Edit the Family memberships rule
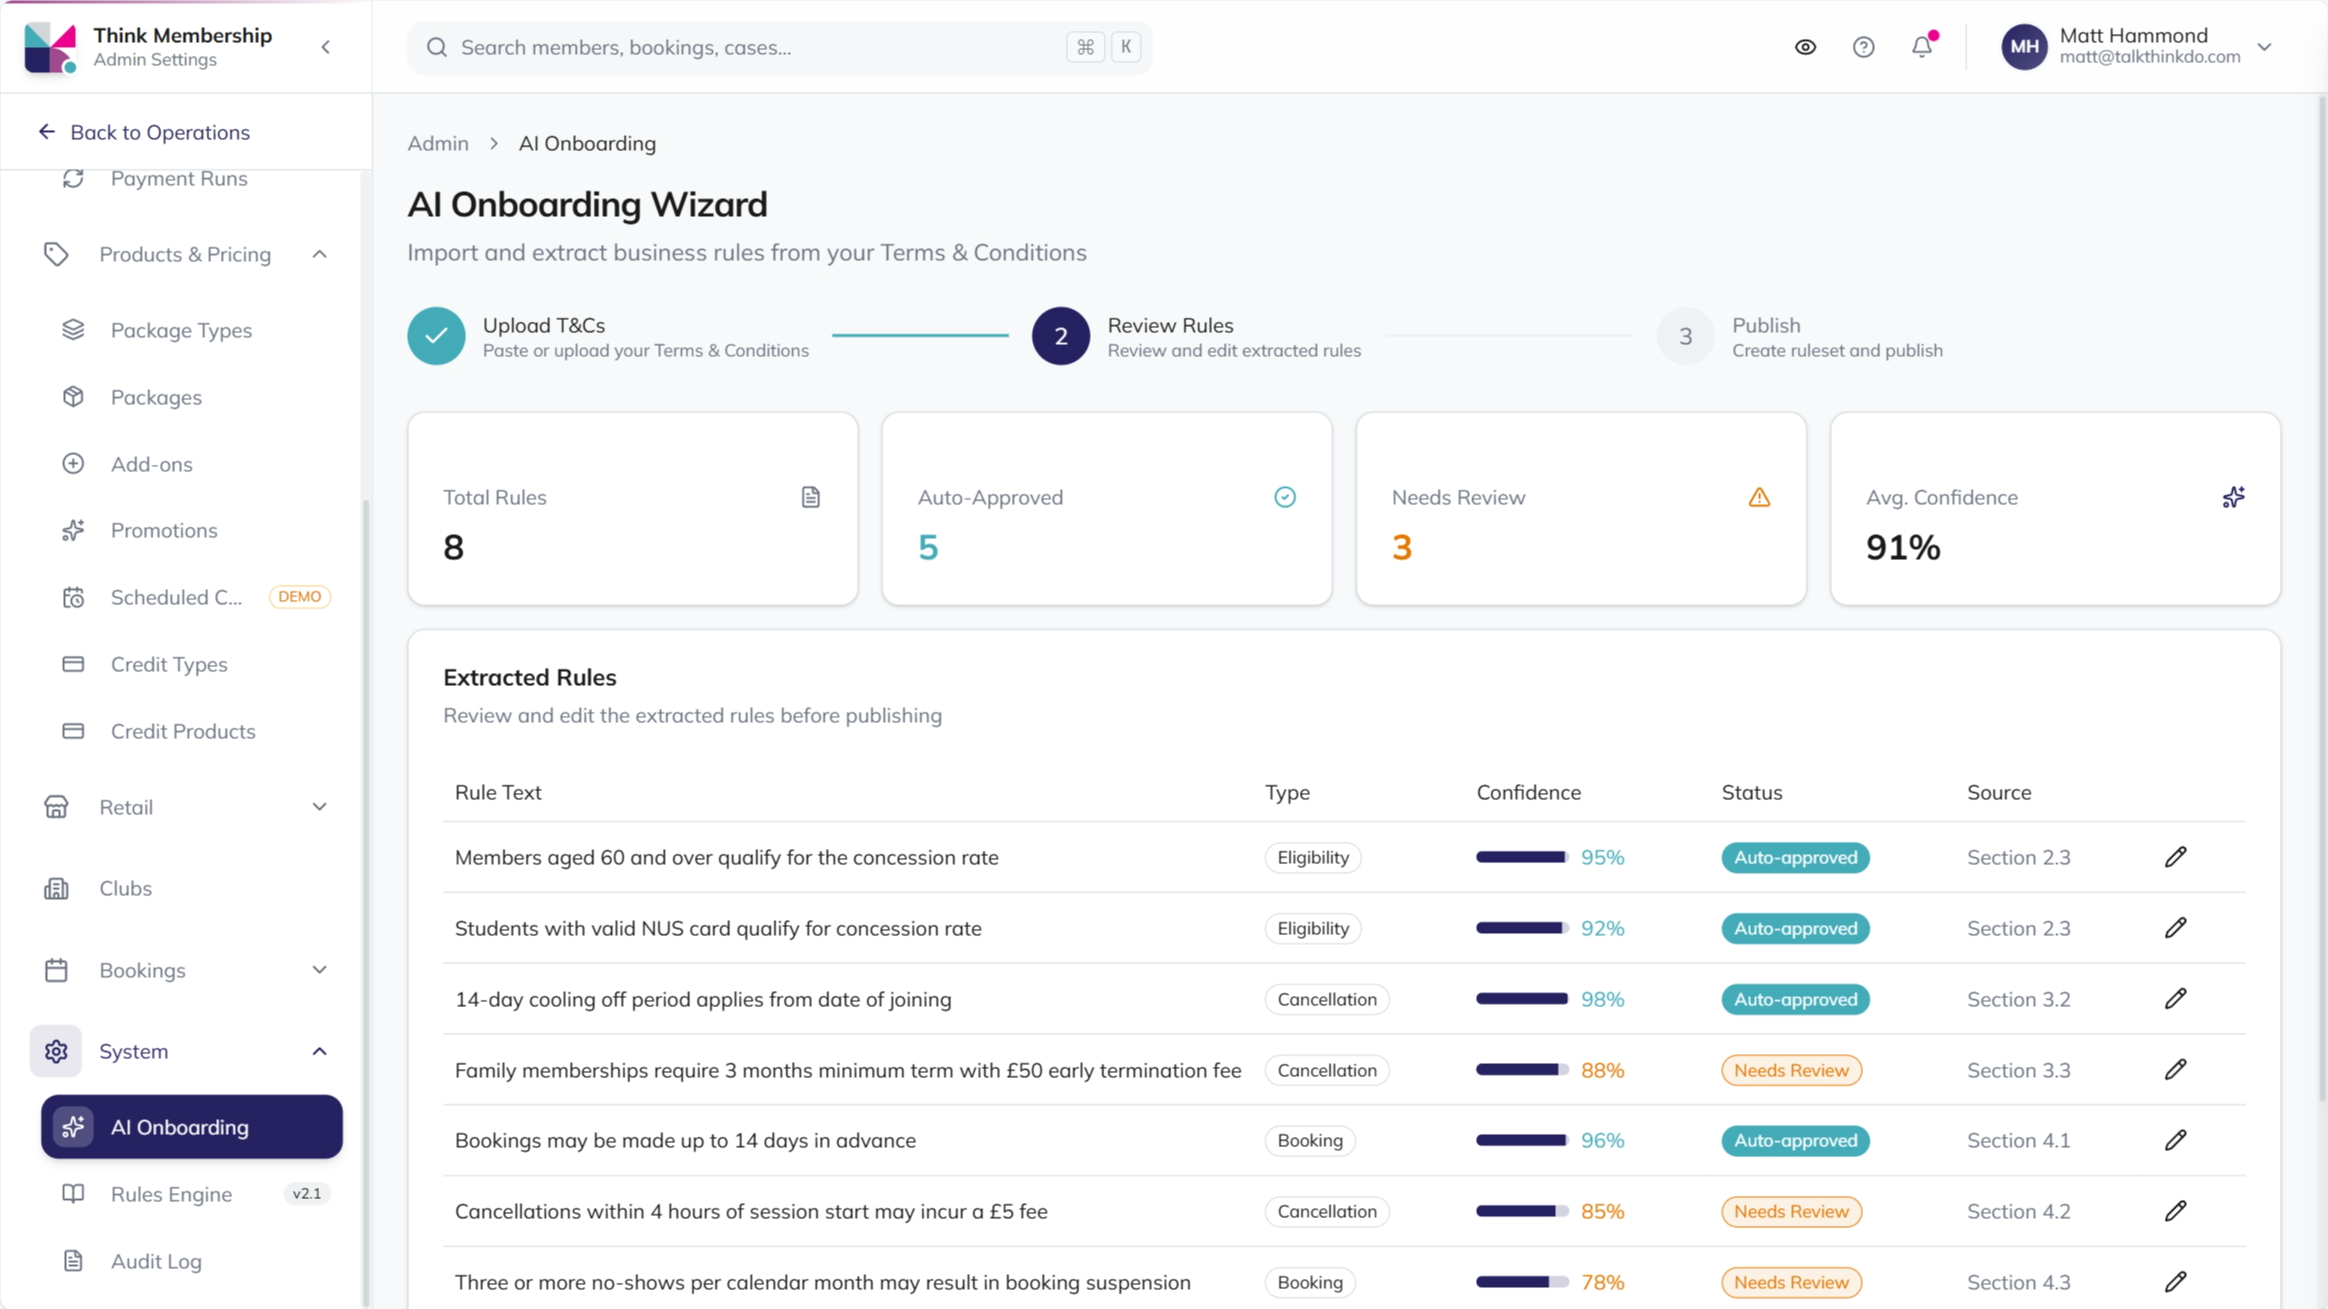This screenshot has width=2328, height=1309. [x=2175, y=1070]
